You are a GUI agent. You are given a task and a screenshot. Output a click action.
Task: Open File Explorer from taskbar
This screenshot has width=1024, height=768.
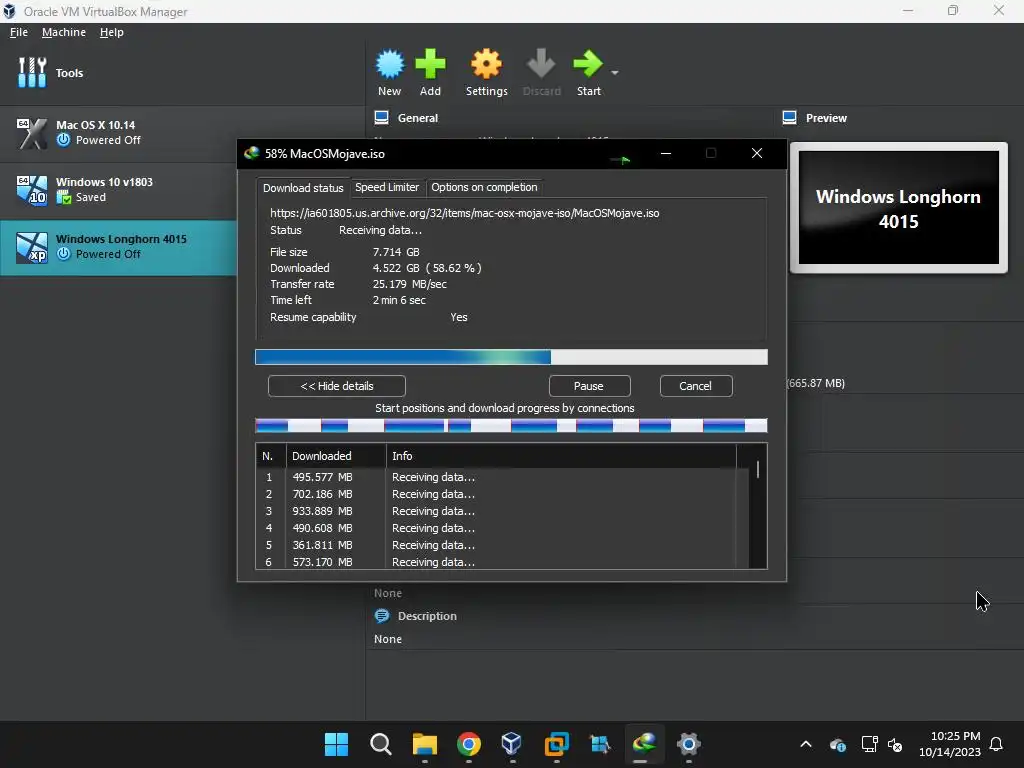pyautogui.click(x=424, y=744)
